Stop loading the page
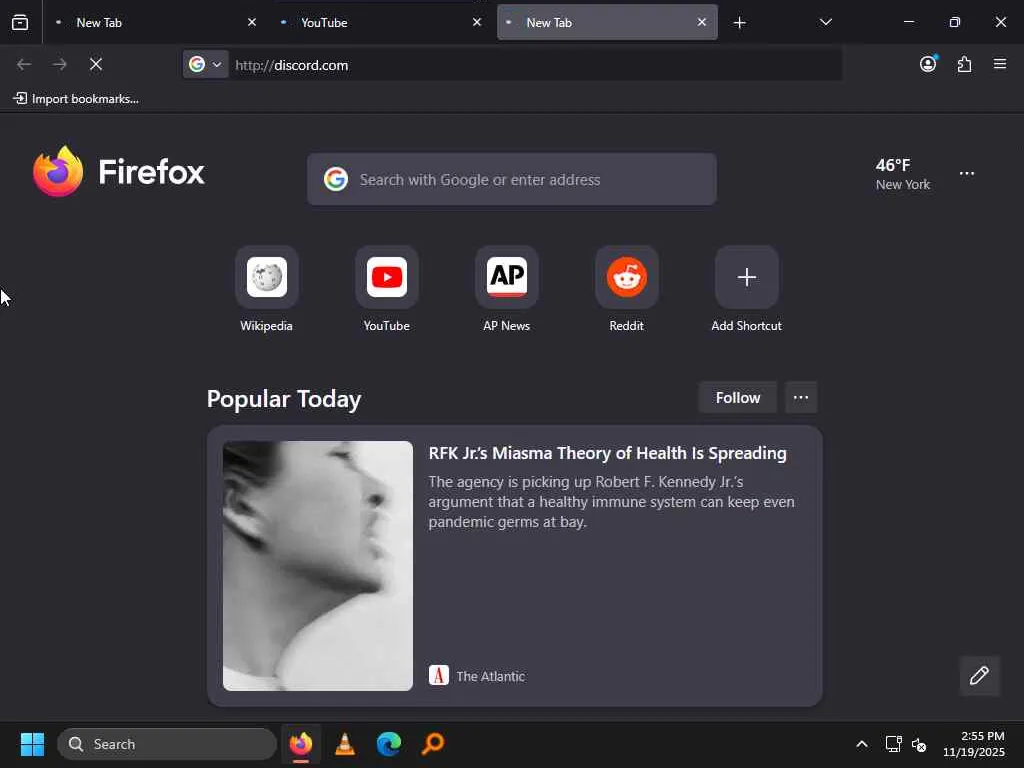 click(96, 64)
